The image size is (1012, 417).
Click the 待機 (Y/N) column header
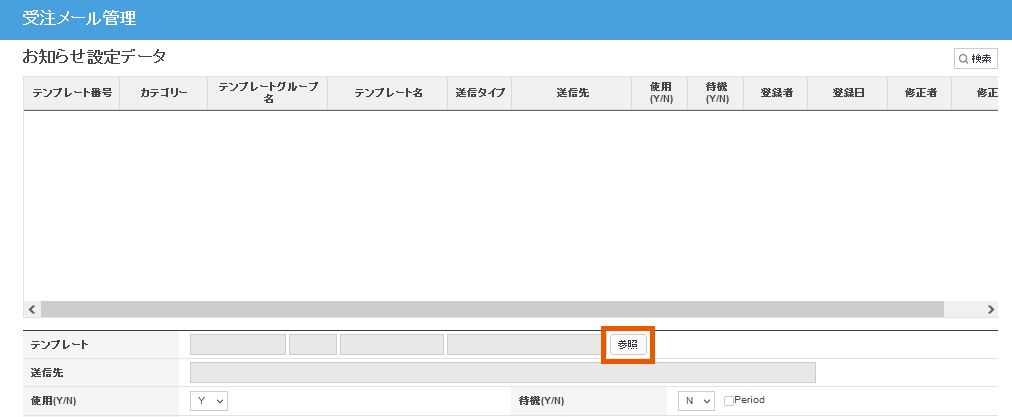(x=716, y=93)
